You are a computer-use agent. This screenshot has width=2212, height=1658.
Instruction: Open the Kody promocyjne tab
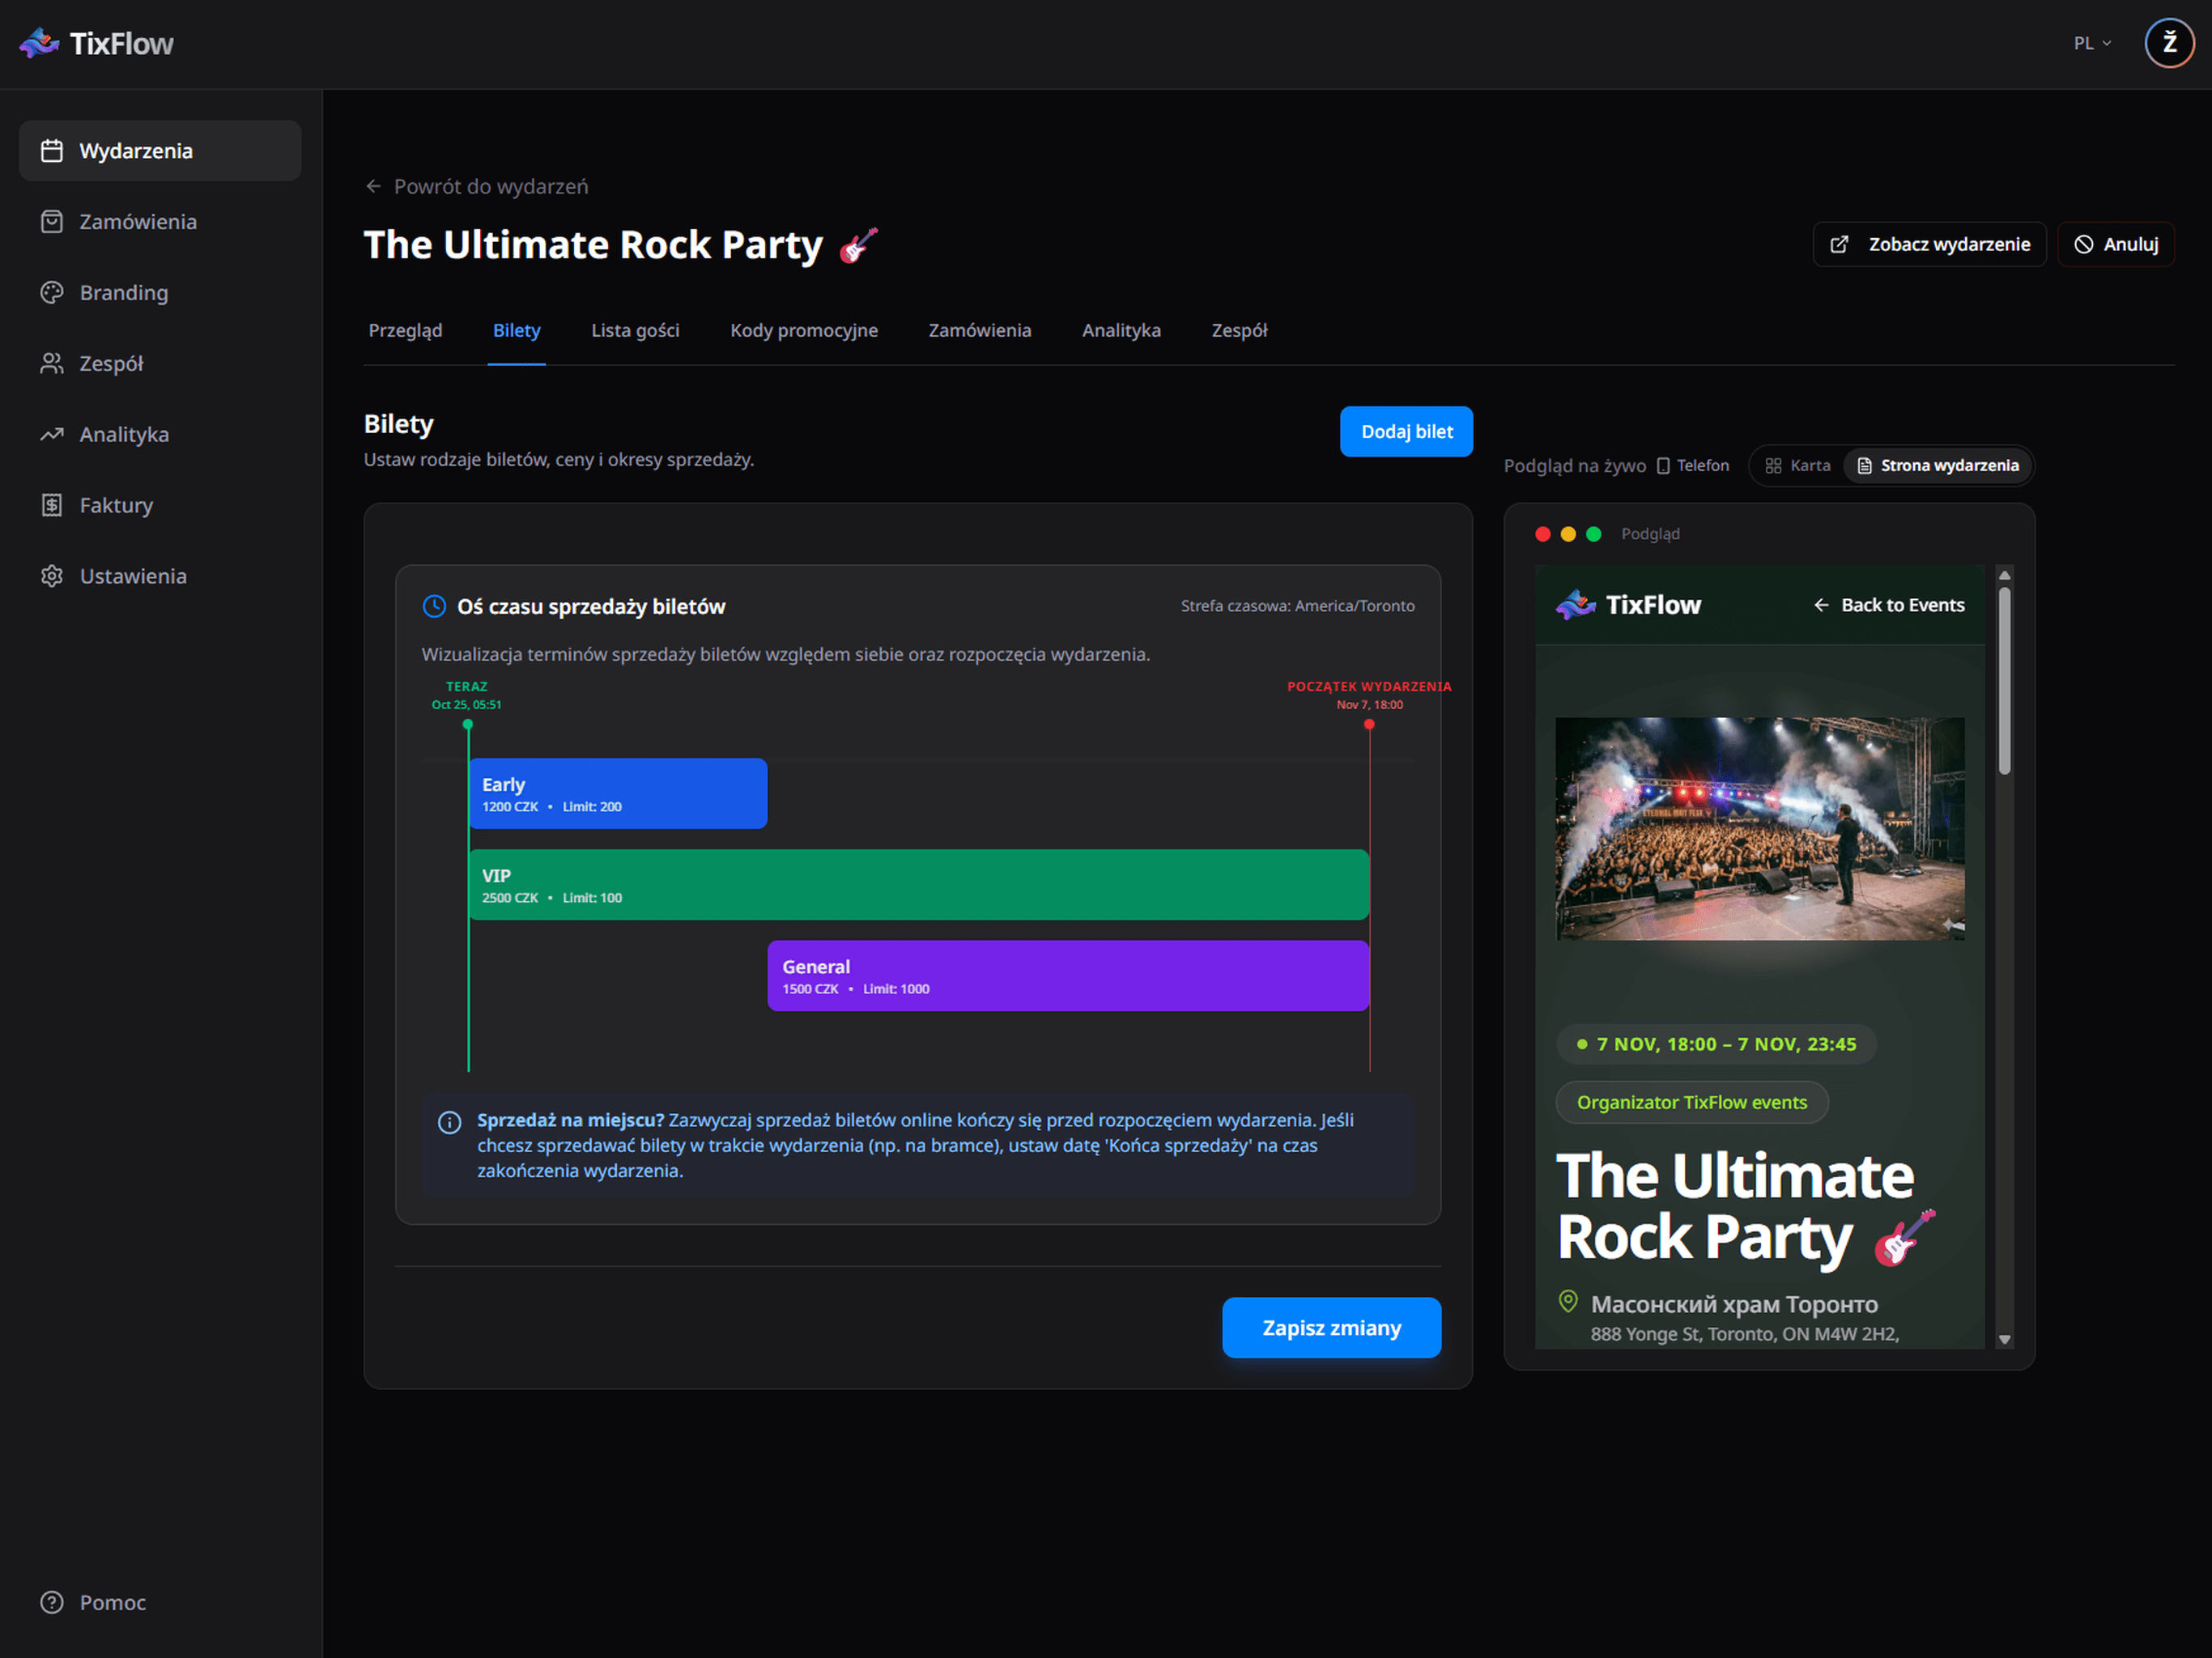coord(804,330)
